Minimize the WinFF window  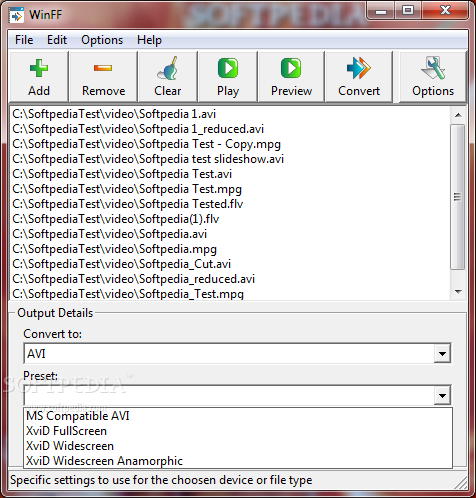pyautogui.click(x=381, y=11)
